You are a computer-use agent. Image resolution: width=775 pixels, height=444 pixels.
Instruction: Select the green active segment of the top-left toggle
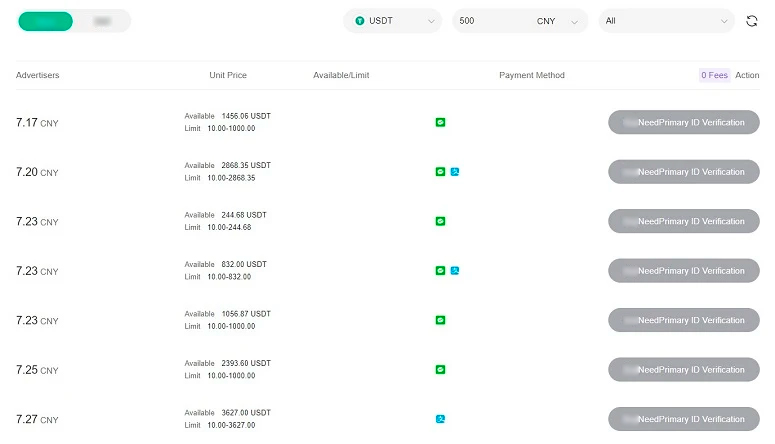(45, 21)
